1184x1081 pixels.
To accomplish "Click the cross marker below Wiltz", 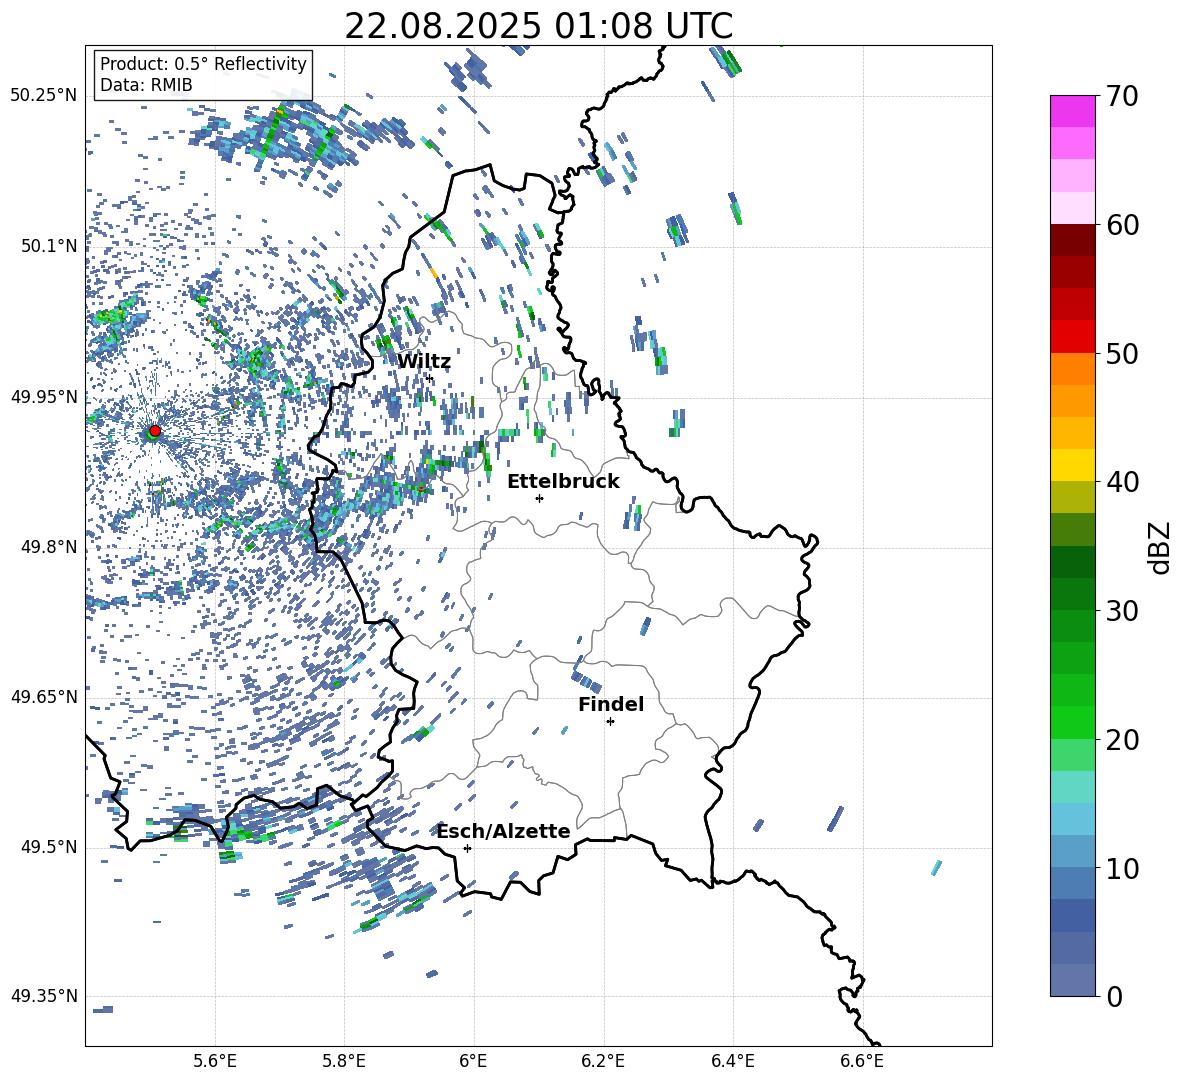I will [x=430, y=378].
